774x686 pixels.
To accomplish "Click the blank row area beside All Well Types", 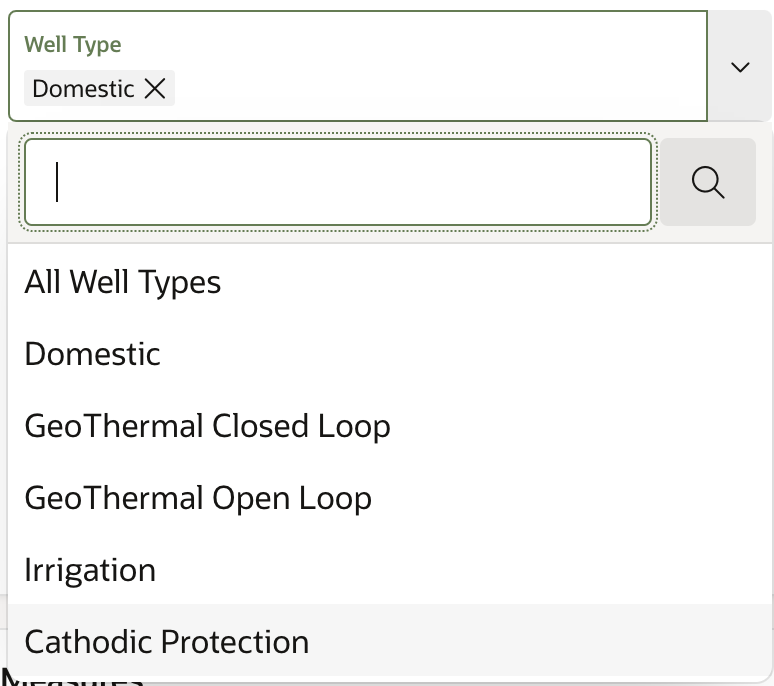I will click(500, 282).
